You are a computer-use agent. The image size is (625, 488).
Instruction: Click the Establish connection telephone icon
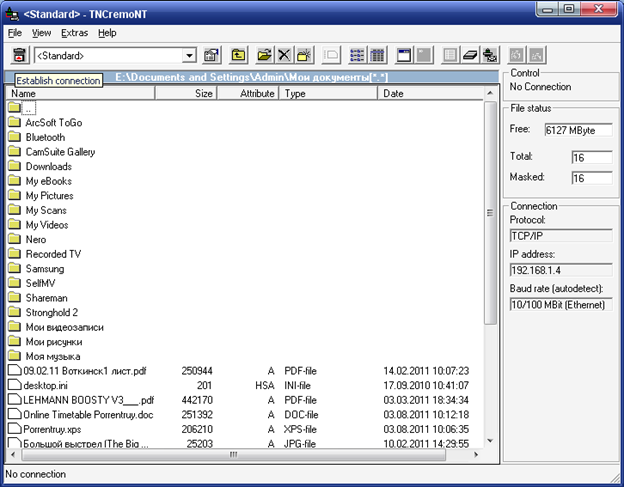[18, 56]
